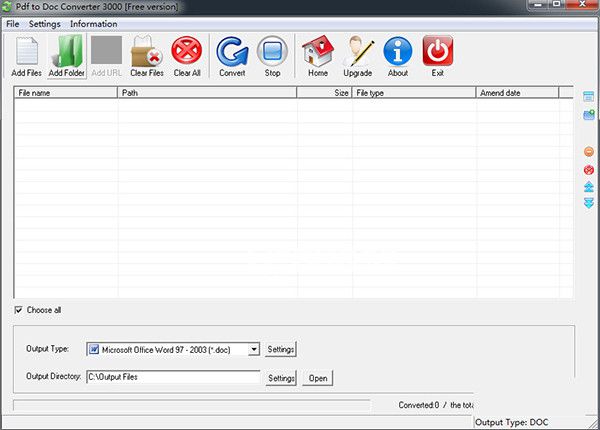The height and width of the screenshot is (430, 600).
Task: Sort by File type column header
Action: click(414, 93)
